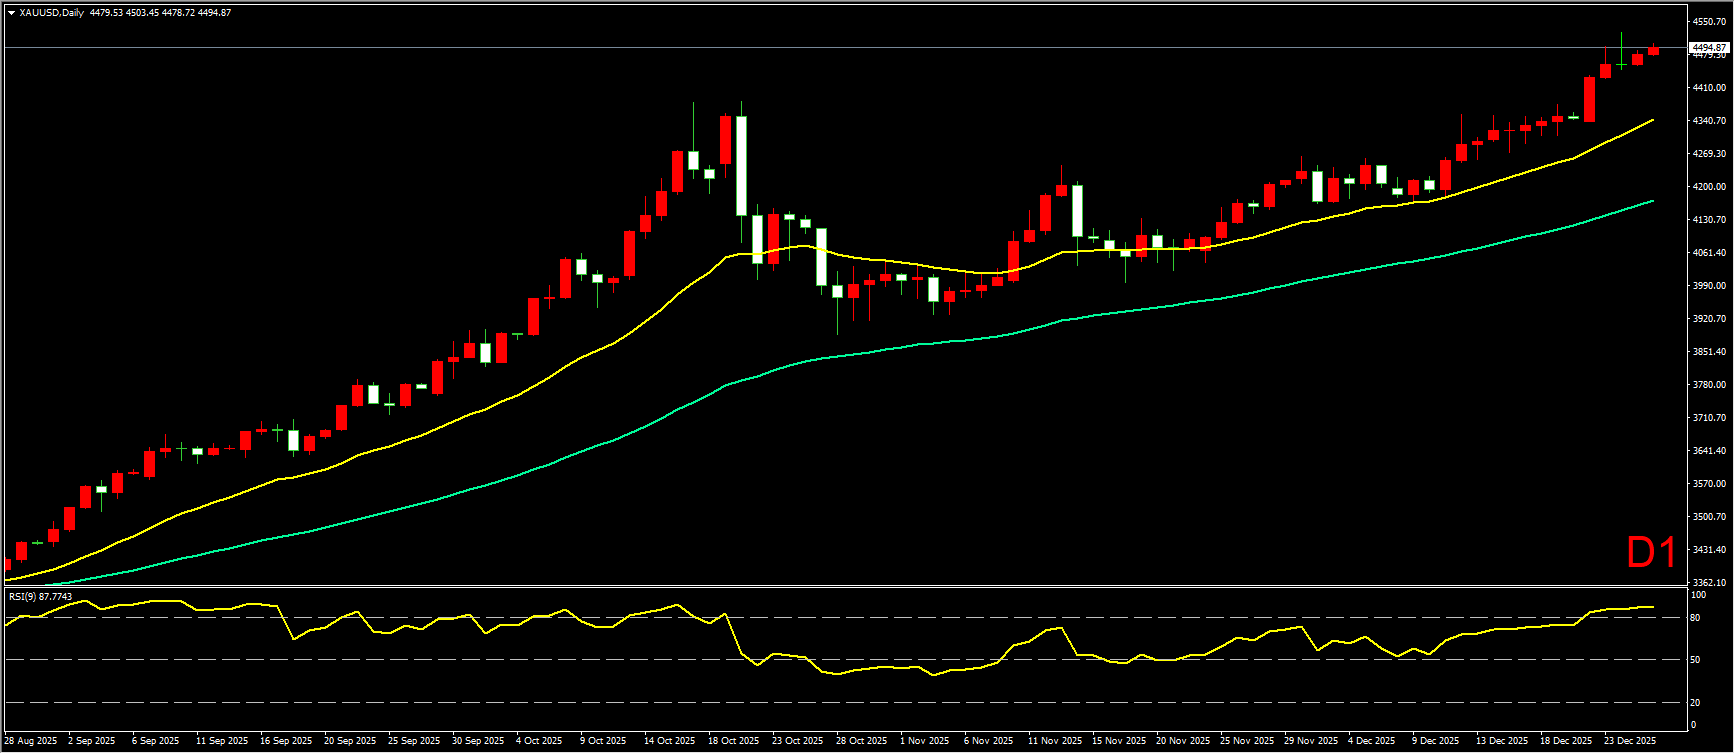Click the 4 Dec 2025 date marker
The width and height of the screenshot is (1735, 754).
click(1371, 741)
